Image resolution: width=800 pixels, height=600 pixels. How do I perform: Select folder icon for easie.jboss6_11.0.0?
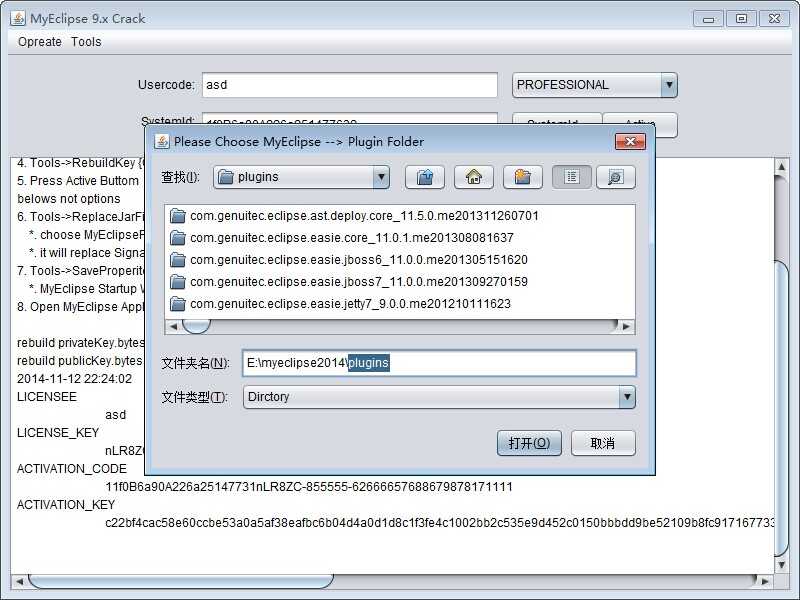click(x=178, y=260)
